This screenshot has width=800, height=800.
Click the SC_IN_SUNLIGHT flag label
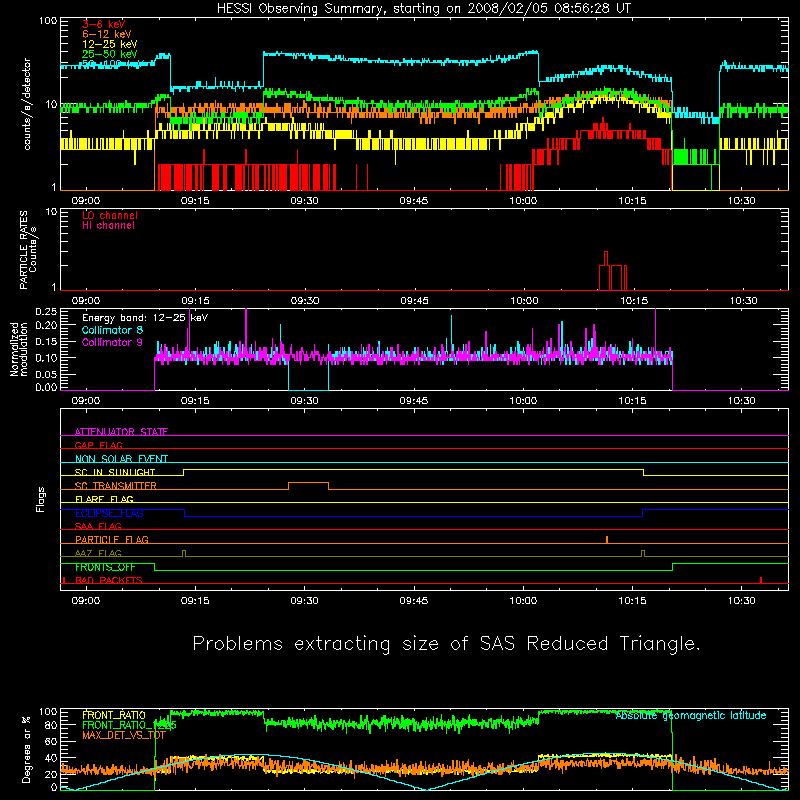pos(115,472)
